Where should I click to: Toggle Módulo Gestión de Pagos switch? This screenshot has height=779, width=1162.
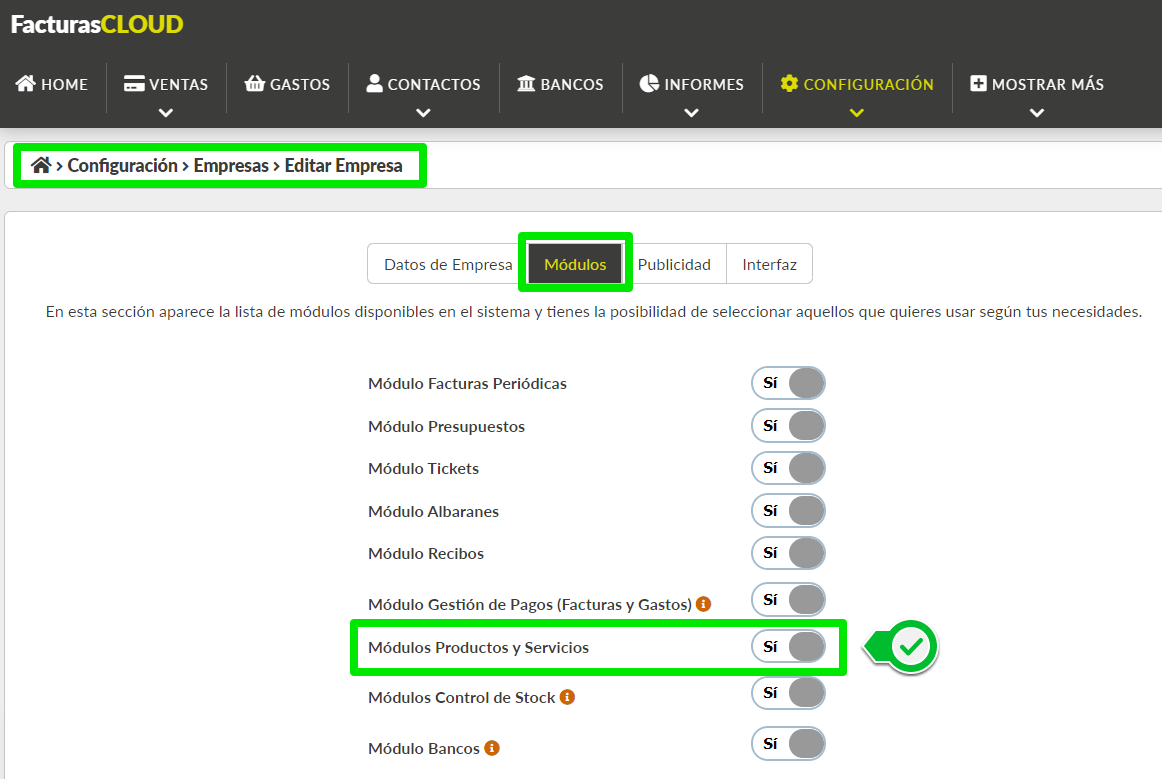(788, 600)
